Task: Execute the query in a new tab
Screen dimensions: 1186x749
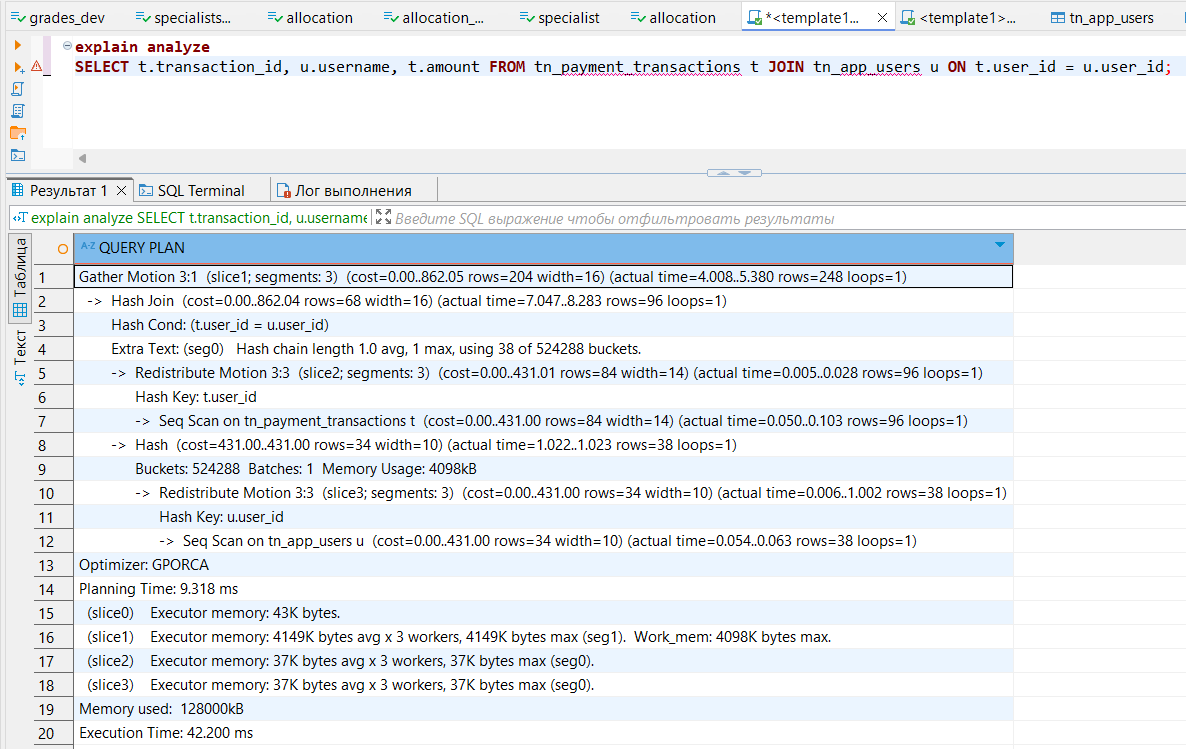Action: point(18,67)
